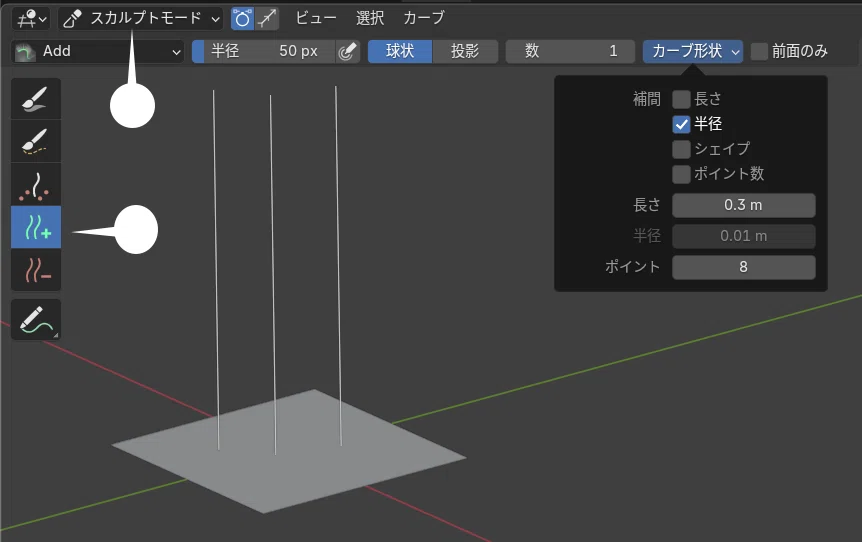Click the ポイント 8 value field
The height and width of the screenshot is (542, 862).
click(x=743, y=267)
